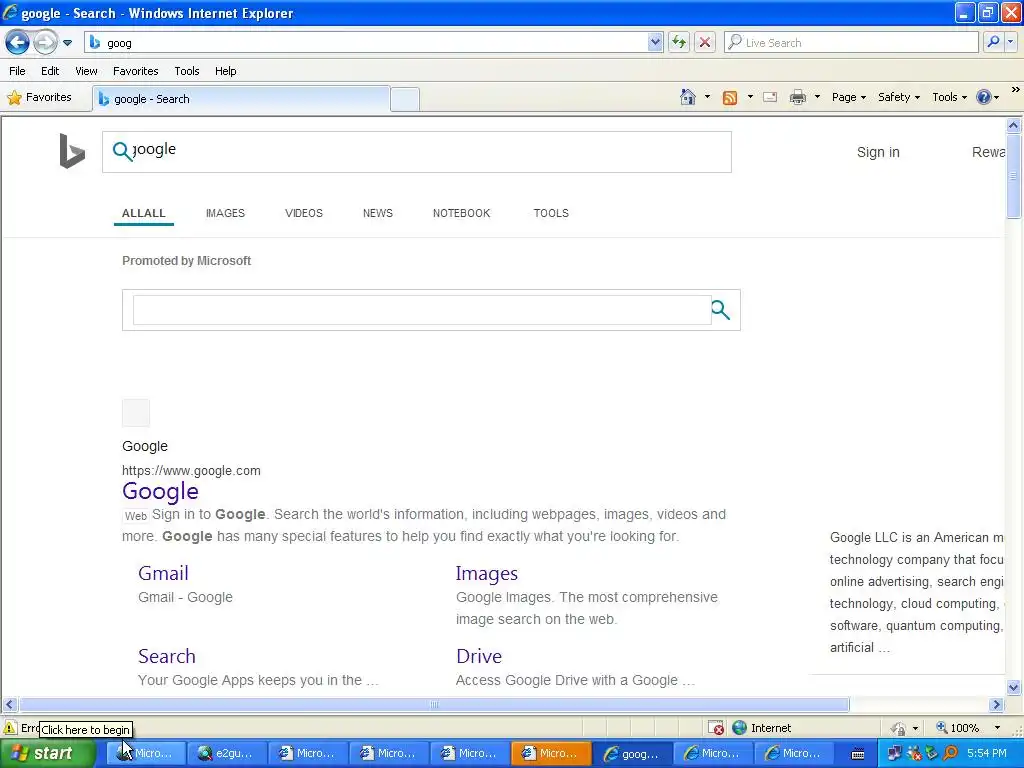Open the Images sitelink
Viewport: 1024px width, 768px height.
(x=487, y=573)
